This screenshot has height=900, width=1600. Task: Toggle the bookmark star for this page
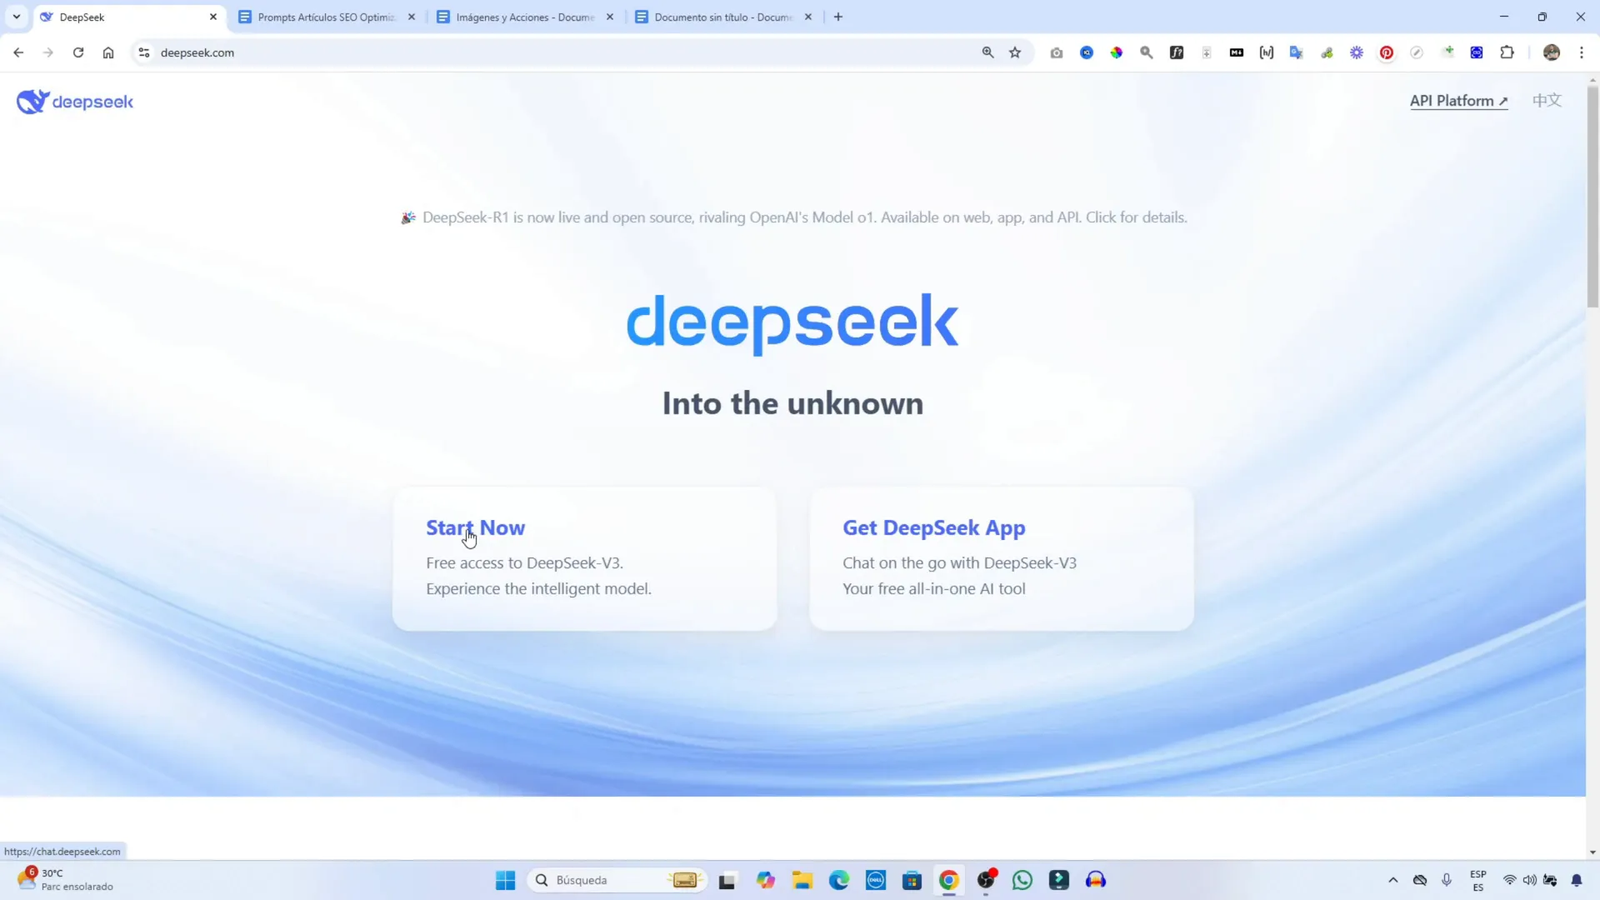[1014, 52]
